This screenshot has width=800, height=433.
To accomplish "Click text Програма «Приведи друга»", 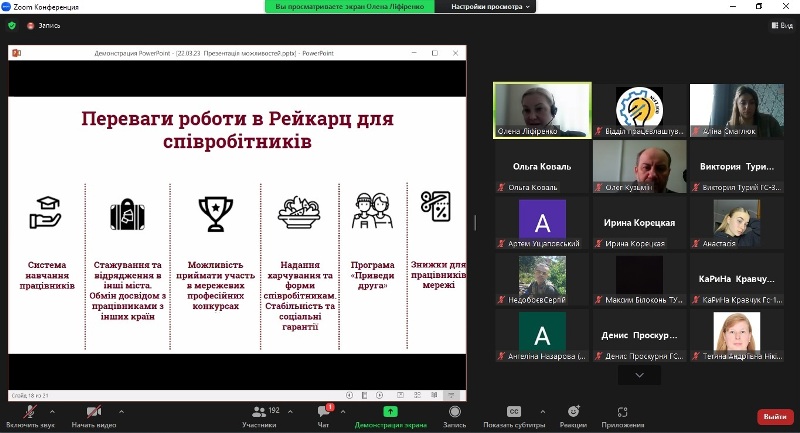I will [372, 275].
